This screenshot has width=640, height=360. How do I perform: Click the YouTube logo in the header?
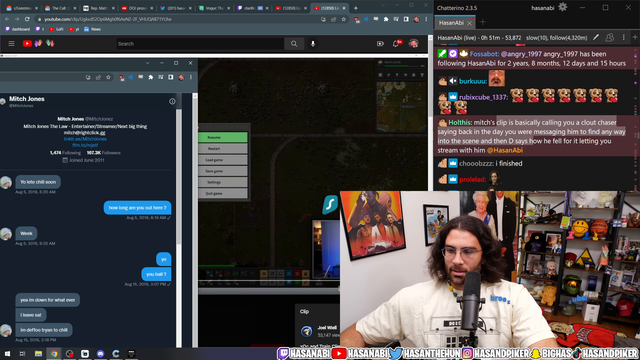[27, 44]
